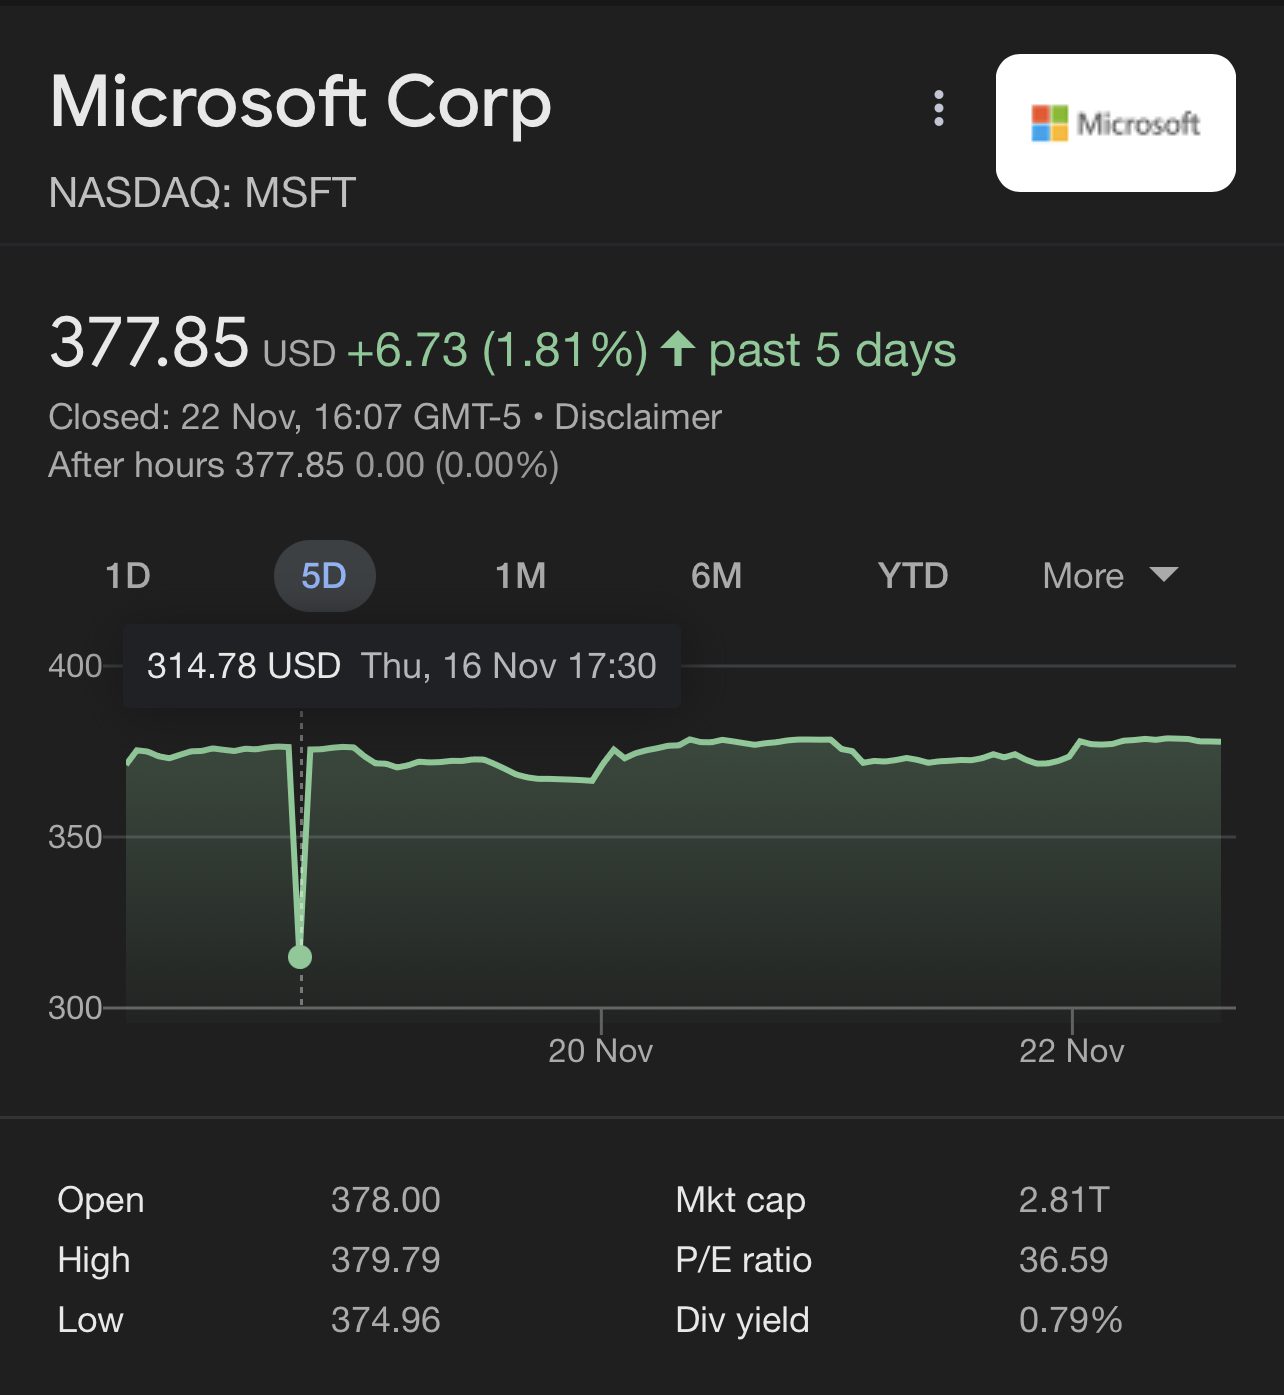The image size is (1284, 1395).
Task: Show the YTD chart range
Action: click(x=912, y=576)
